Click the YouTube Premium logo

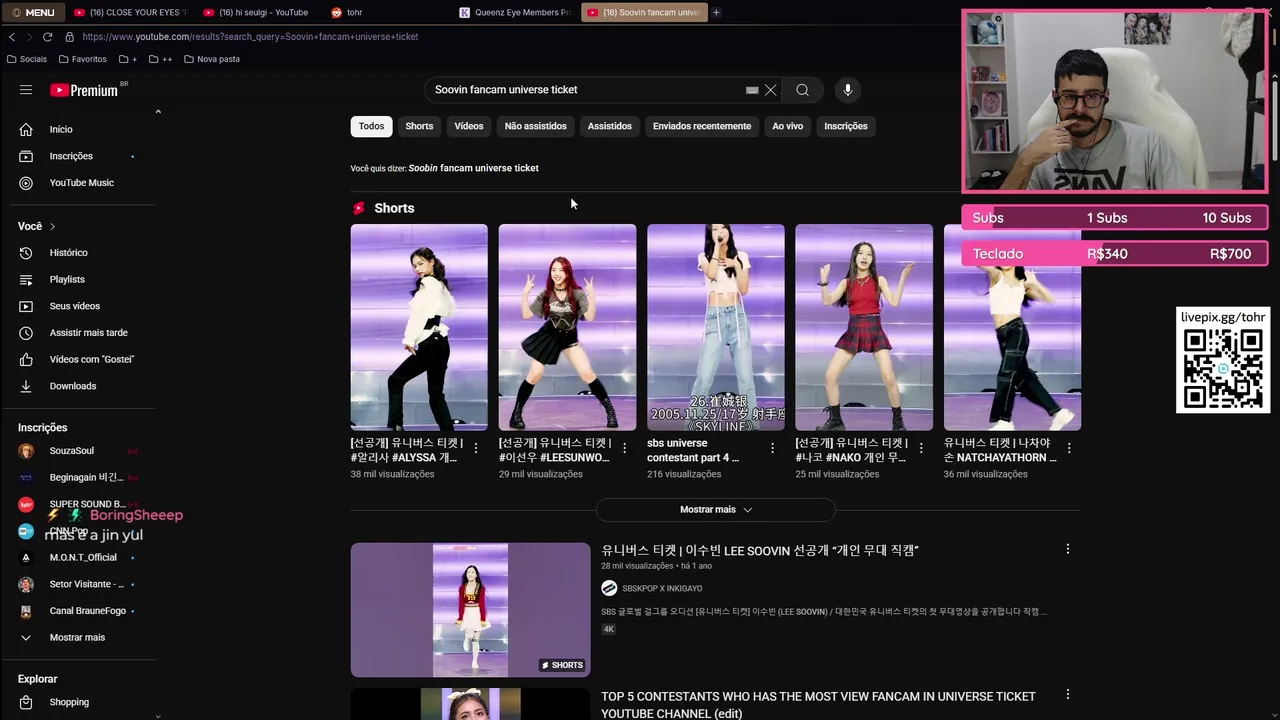(x=85, y=90)
